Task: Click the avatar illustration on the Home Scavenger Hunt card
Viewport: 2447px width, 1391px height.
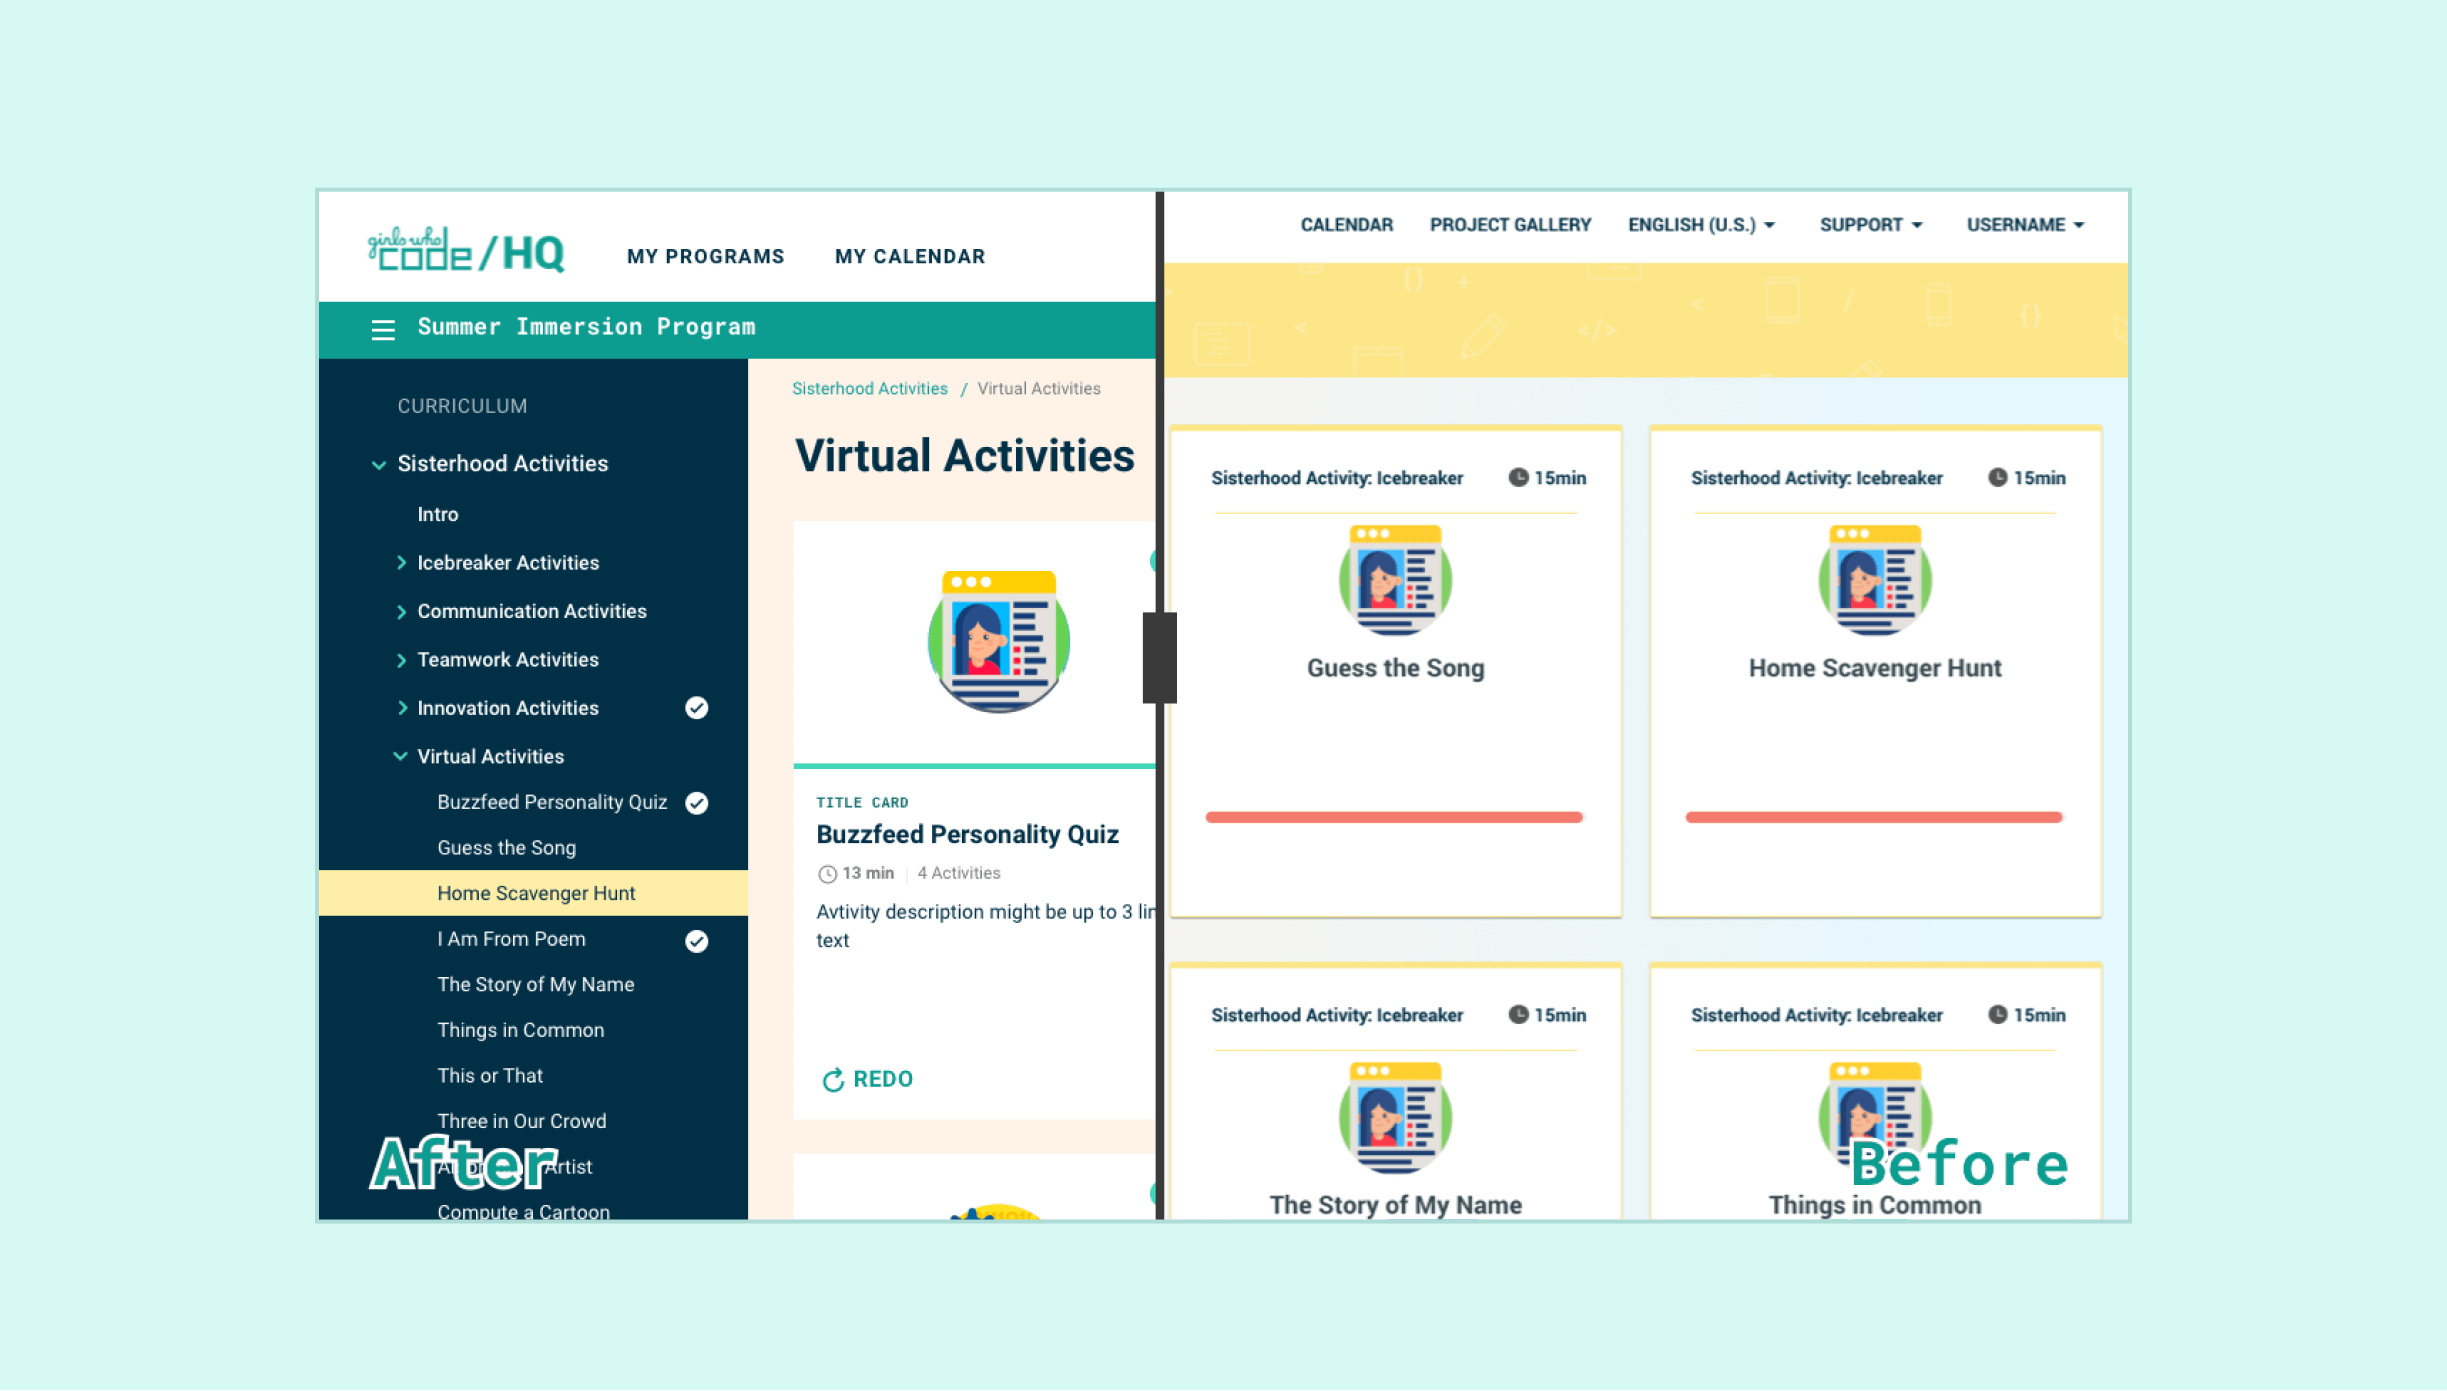Action: (x=1873, y=580)
